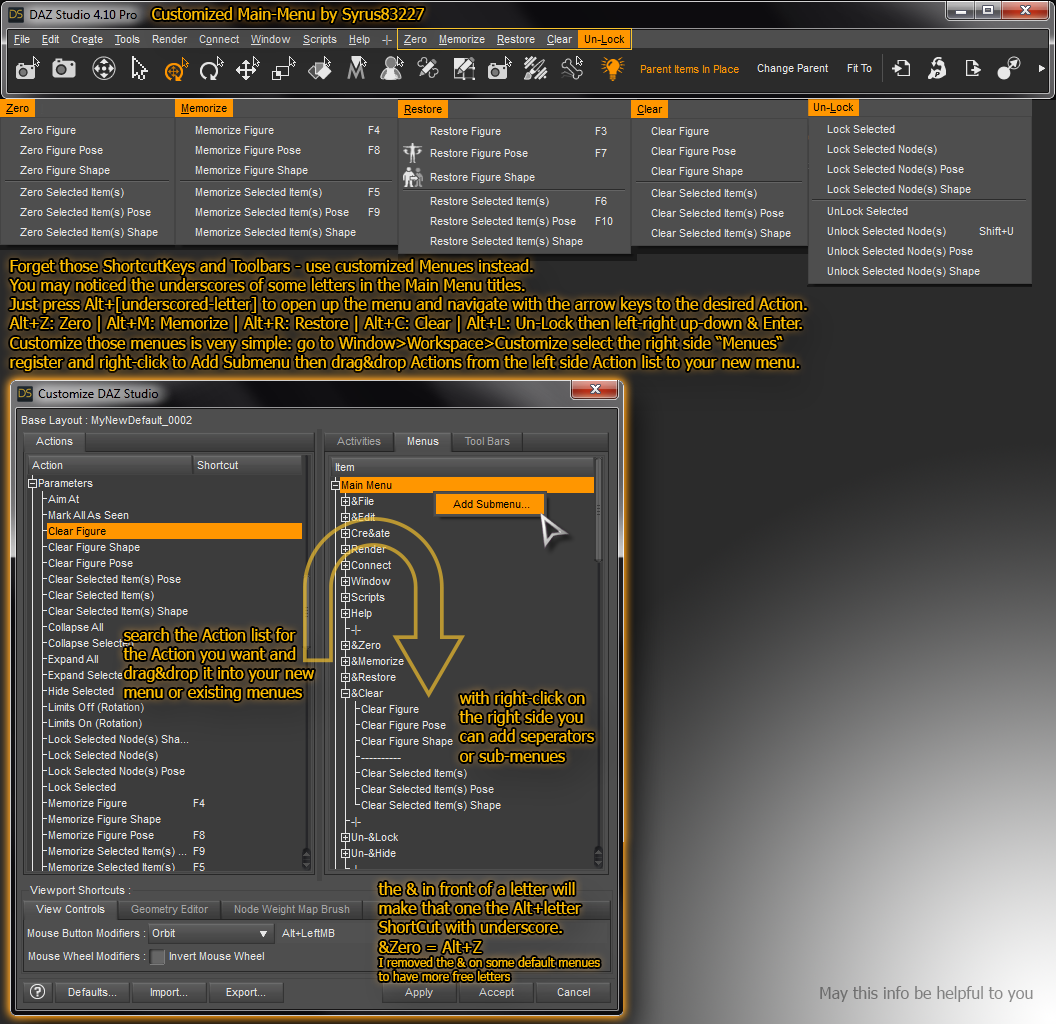The width and height of the screenshot is (1056, 1024).
Task: Switch to the Tool Bars tab
Action: pyautogui.click(x=487, y=441)
